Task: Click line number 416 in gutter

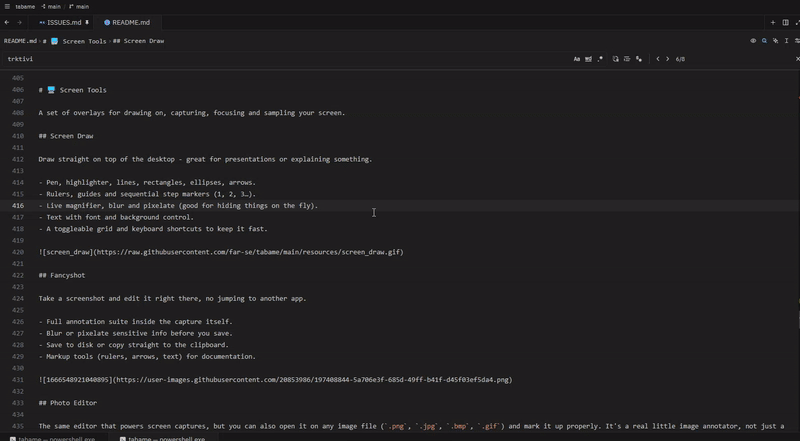Action: coord(18,206)
